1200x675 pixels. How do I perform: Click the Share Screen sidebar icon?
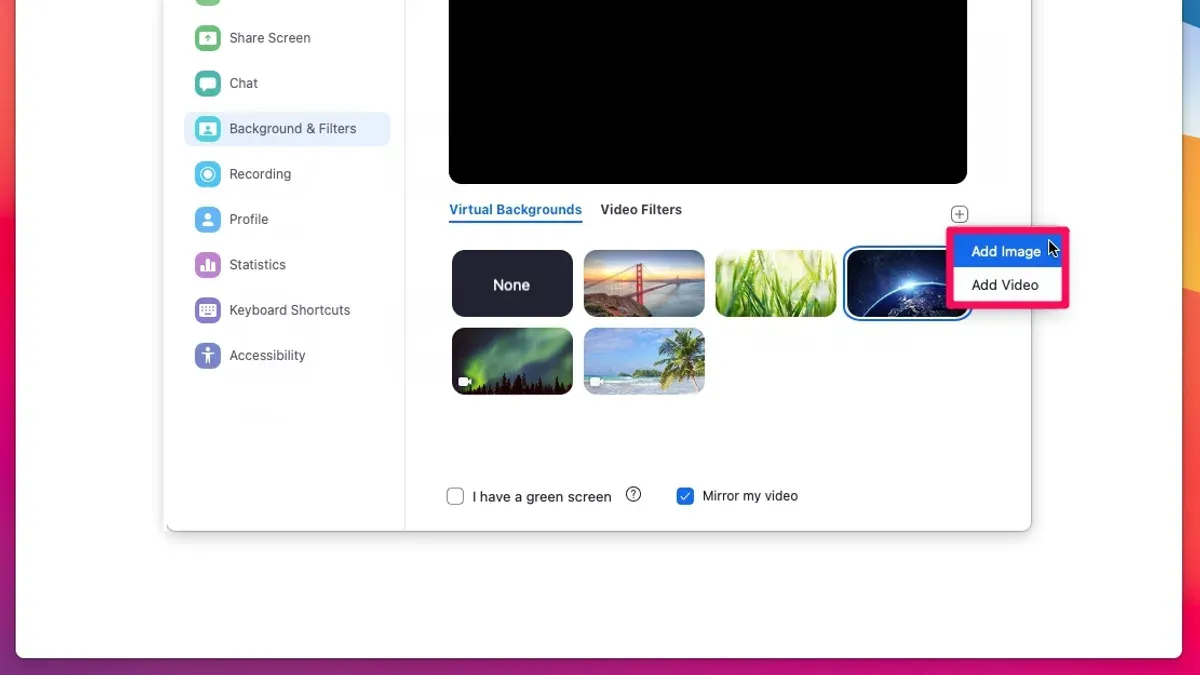click(207, 38)
